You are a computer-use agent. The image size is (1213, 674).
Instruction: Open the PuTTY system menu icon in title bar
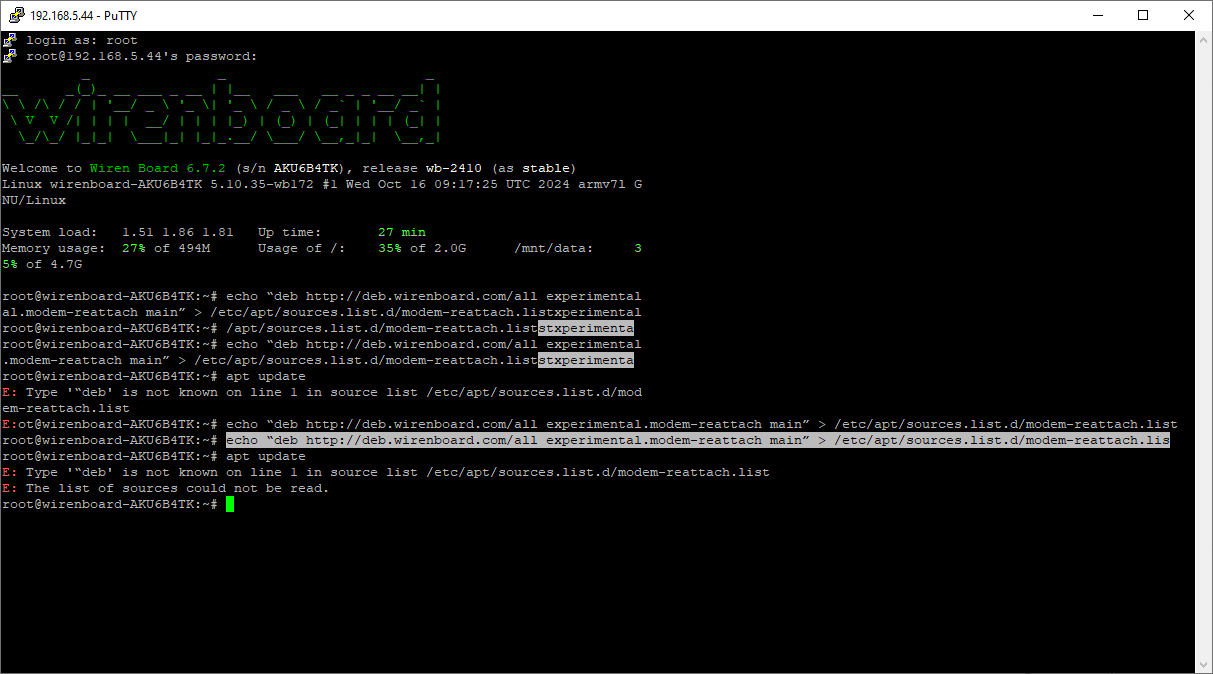15,15
